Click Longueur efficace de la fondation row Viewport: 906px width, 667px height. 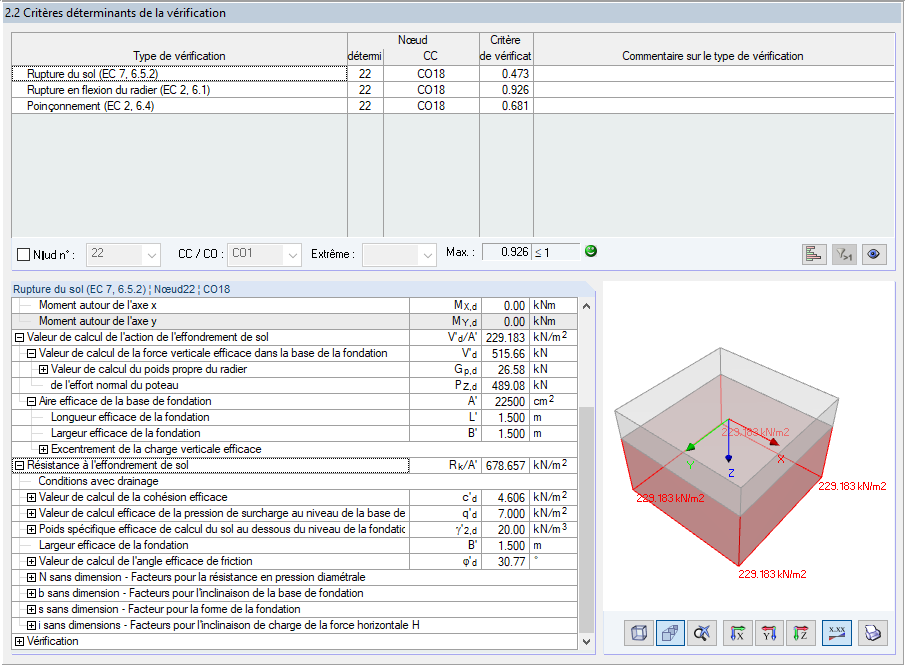pyautogui.click(x=294, y=417)
